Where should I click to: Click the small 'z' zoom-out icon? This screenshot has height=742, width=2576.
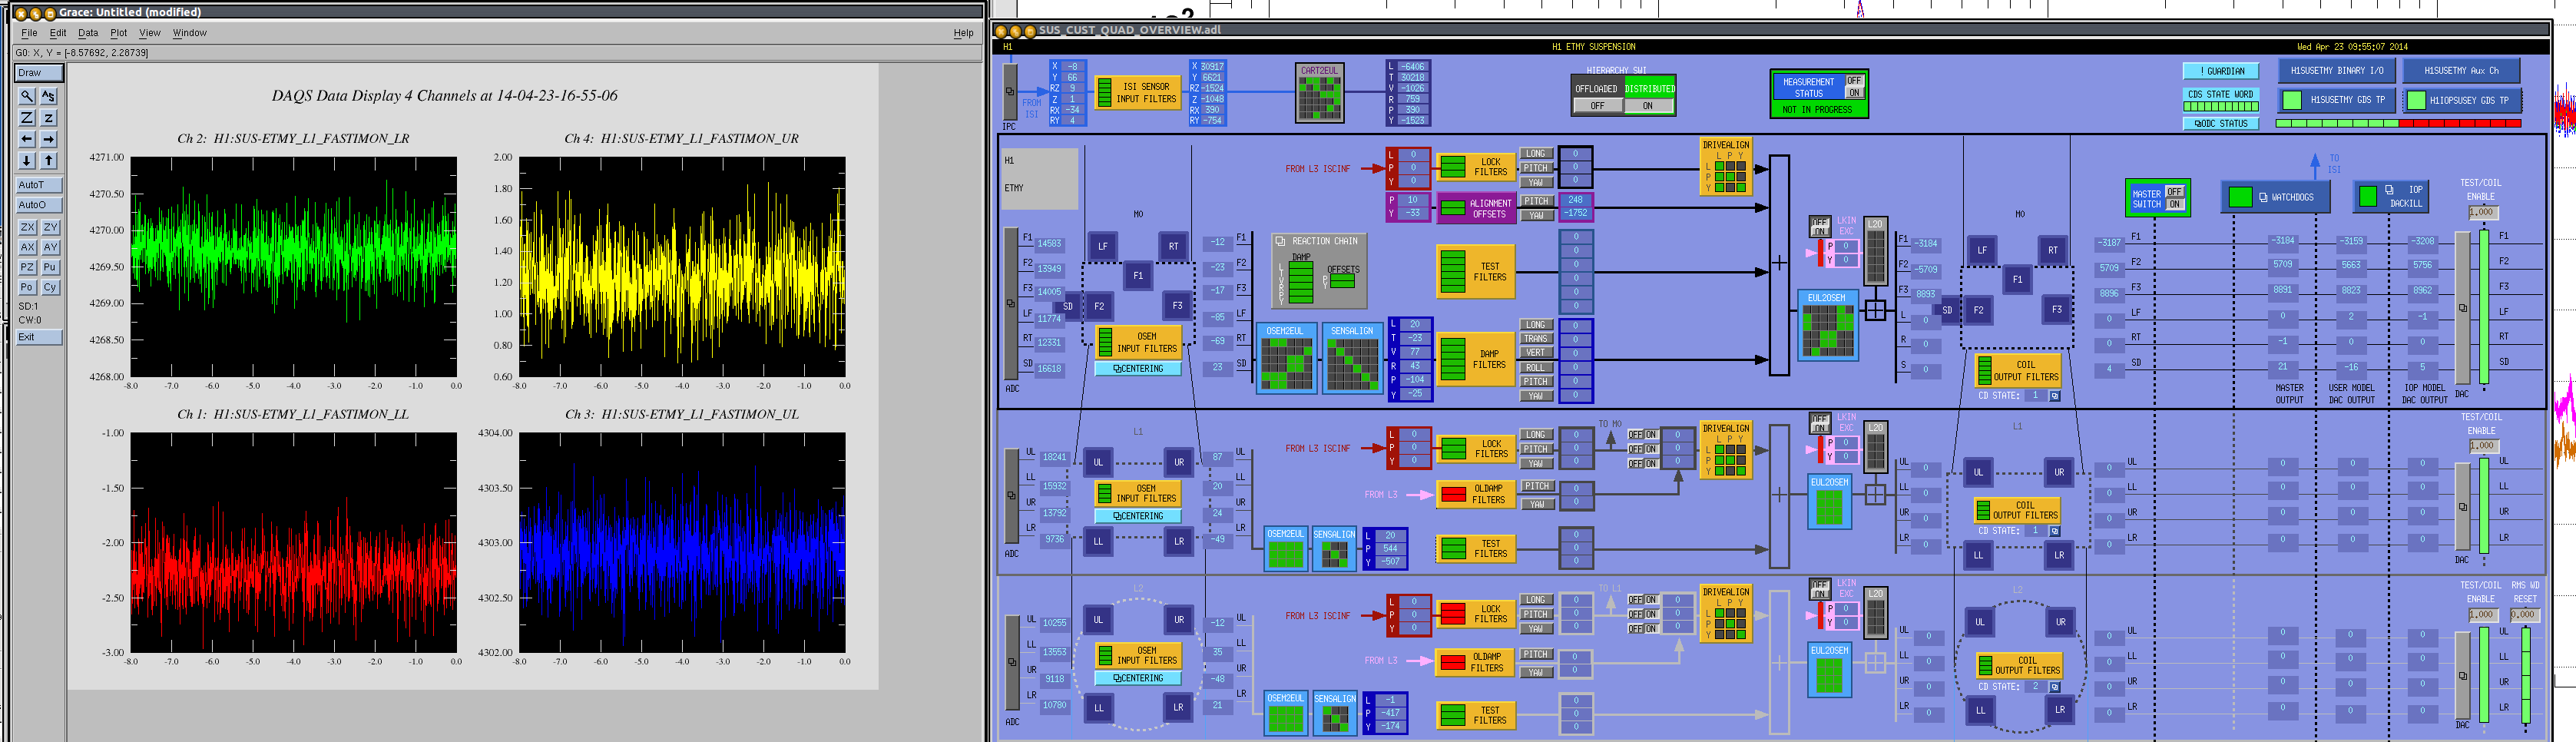(x=49, y=118)
